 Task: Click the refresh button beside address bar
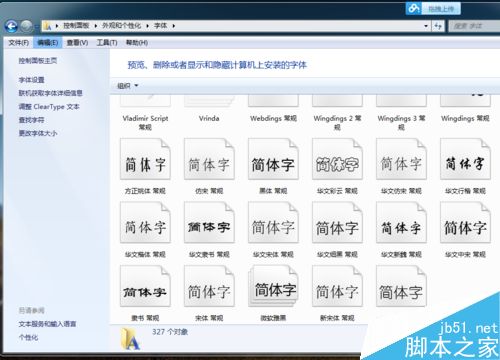coord(438,26)
